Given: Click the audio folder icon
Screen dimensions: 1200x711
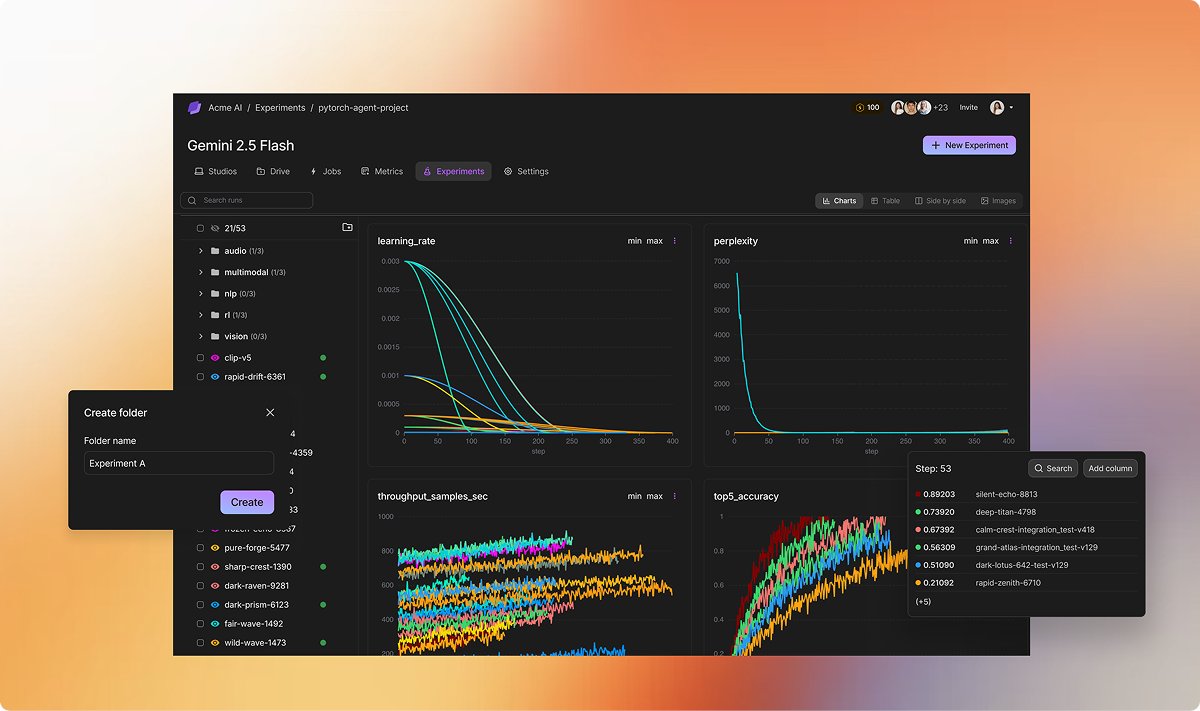Looking at the screenshot, I should point(215,251).
